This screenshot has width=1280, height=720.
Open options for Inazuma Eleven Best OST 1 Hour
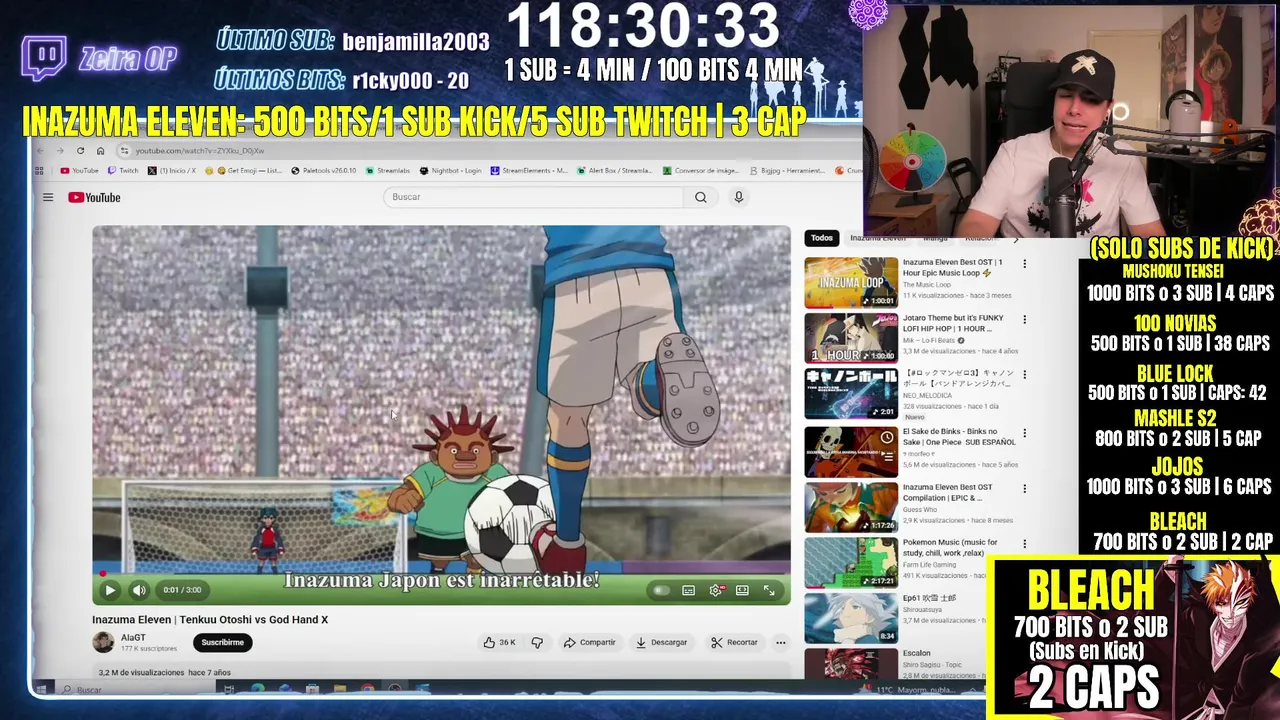pyautogui.click(x=1024, y=264)
